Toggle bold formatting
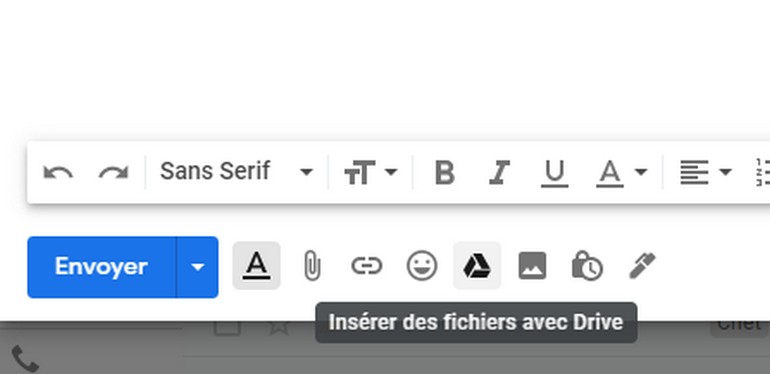770x374 pixels. point(445,172)
